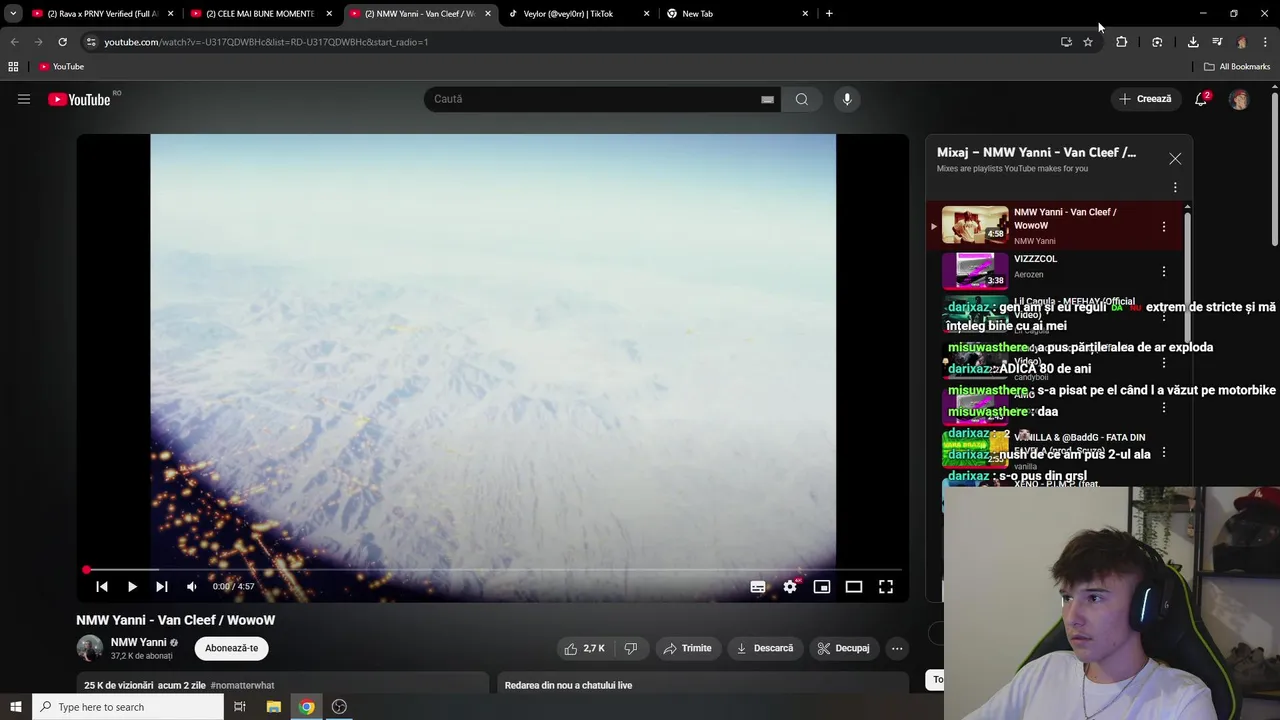Viewport: 1280px width, 720px height.
Task: Open the Chrome profile avatar
Action: (1242, 42)
